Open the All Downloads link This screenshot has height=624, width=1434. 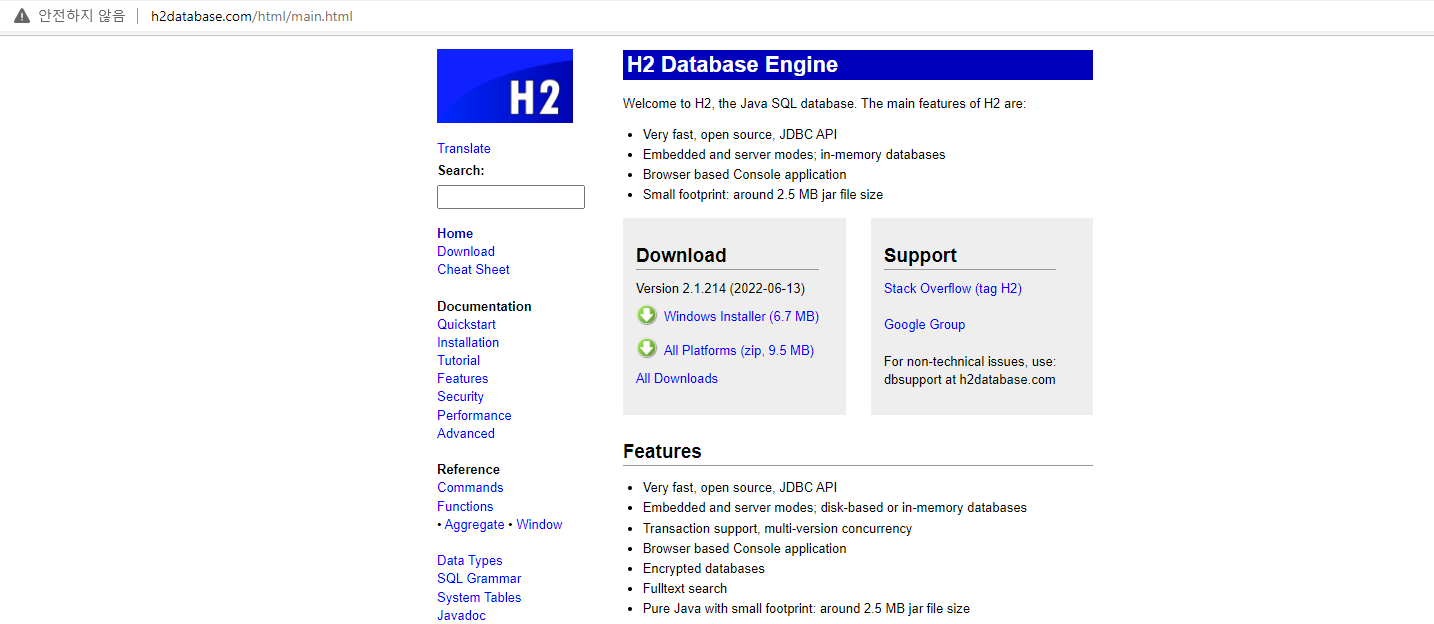pyautogui.click(x=677, y=378)
